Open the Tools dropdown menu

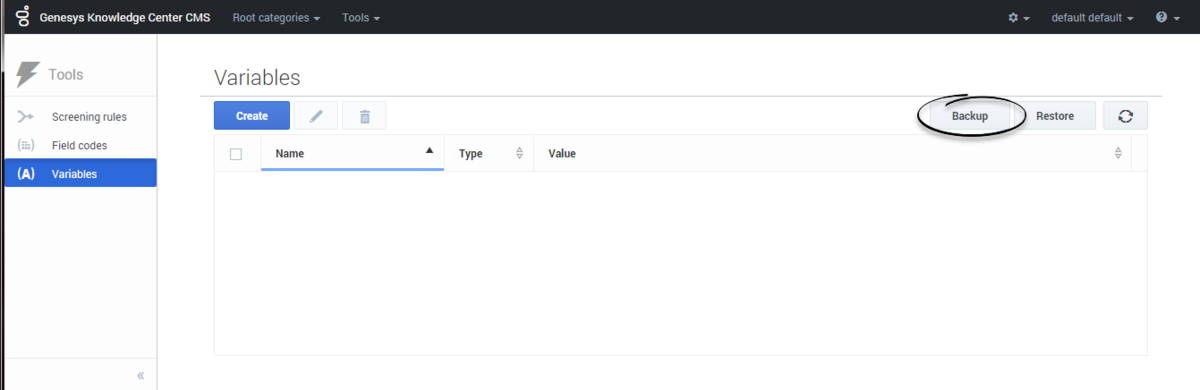click(361, 18)
